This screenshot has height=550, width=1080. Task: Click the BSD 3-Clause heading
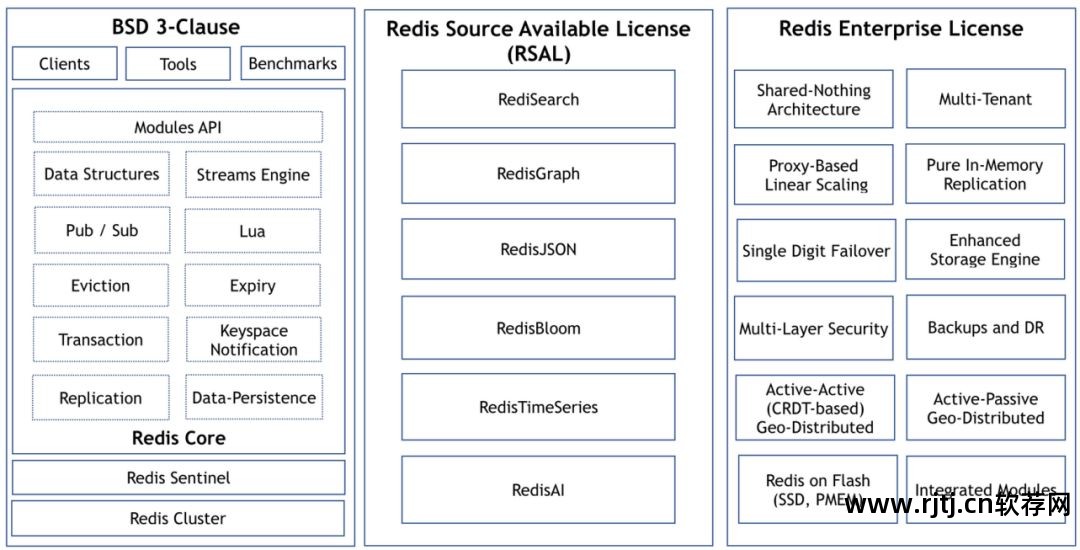tap(176, 28)
